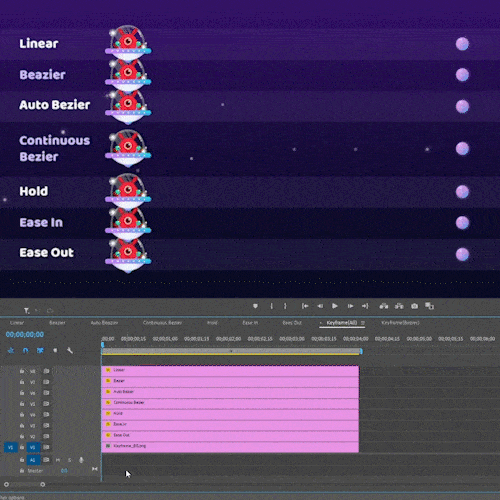Toggle the V8 track lock
The height and width of the screenshot is (500, 500).
[22, 371]
